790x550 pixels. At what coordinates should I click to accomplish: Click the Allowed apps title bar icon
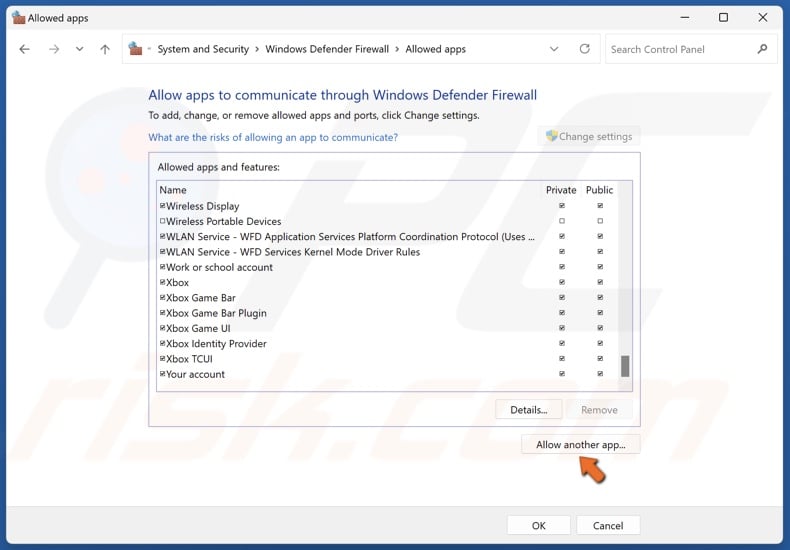(18, 18)
